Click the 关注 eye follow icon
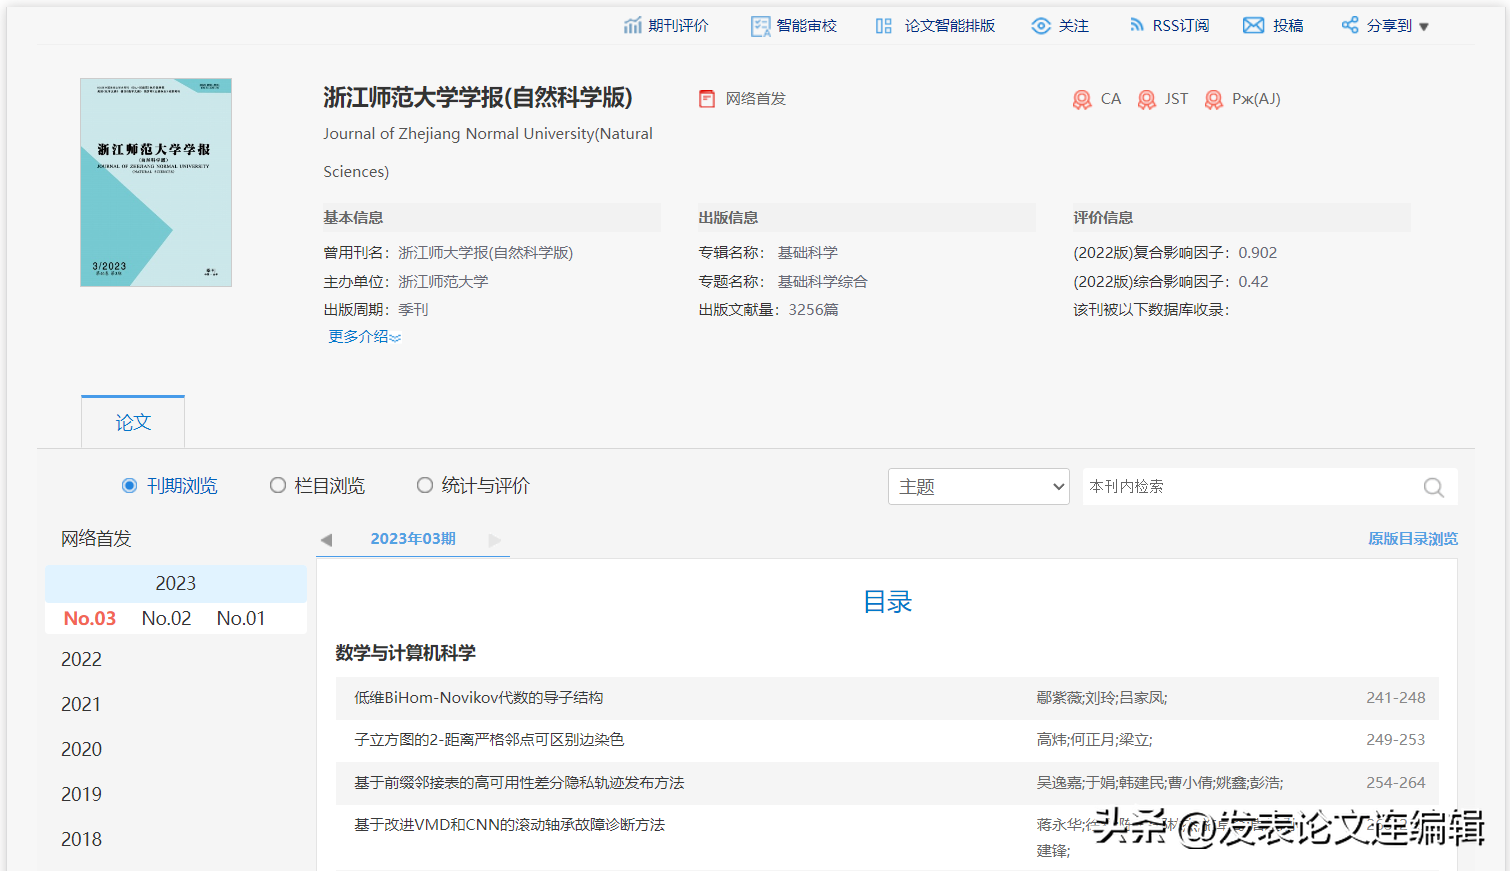The height and width of the screenshot is (871, 1510). coord(1041,26)
